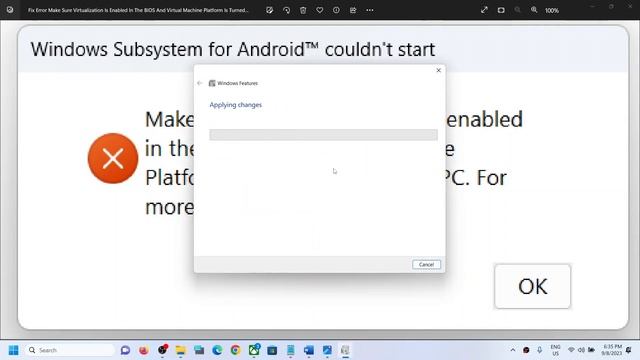Open notifications bell in the tray
The width and height of the screenshot is (640, 360).
(x=629, y=350)
